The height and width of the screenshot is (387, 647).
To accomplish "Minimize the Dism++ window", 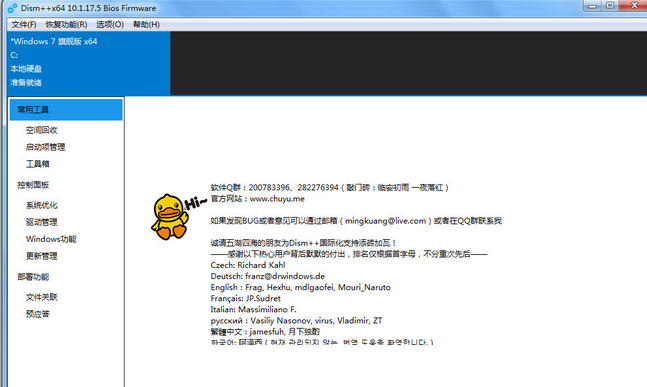I will tap(593, 6).
